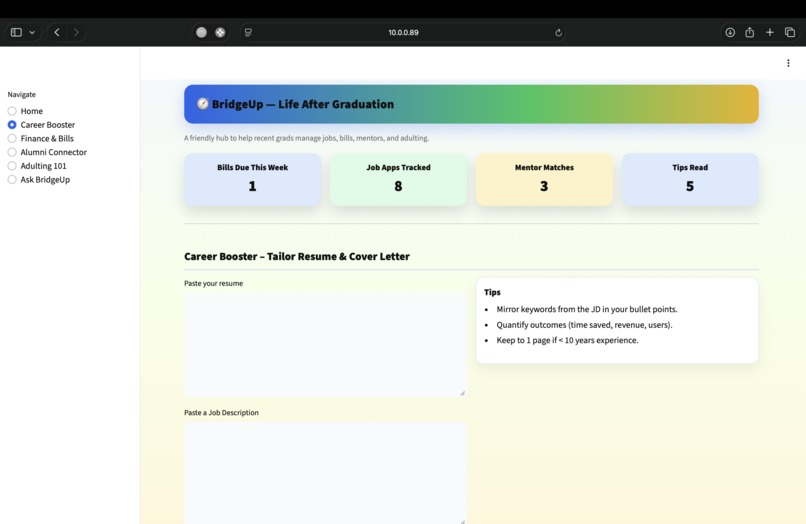Click the Tips Read card
806x524 pixels.
coord(690,179)
